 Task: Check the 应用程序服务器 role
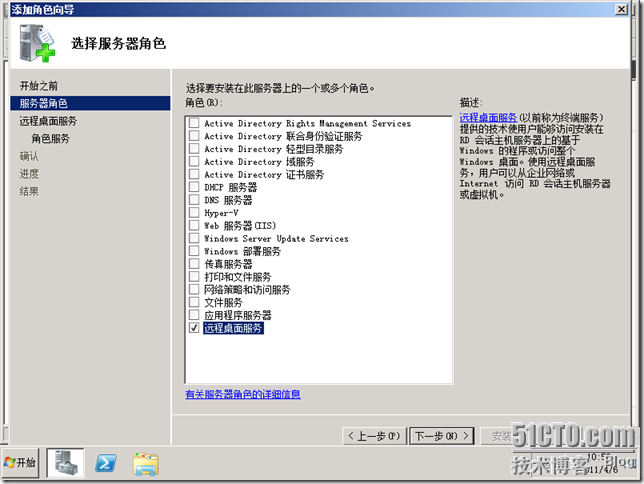194,315
